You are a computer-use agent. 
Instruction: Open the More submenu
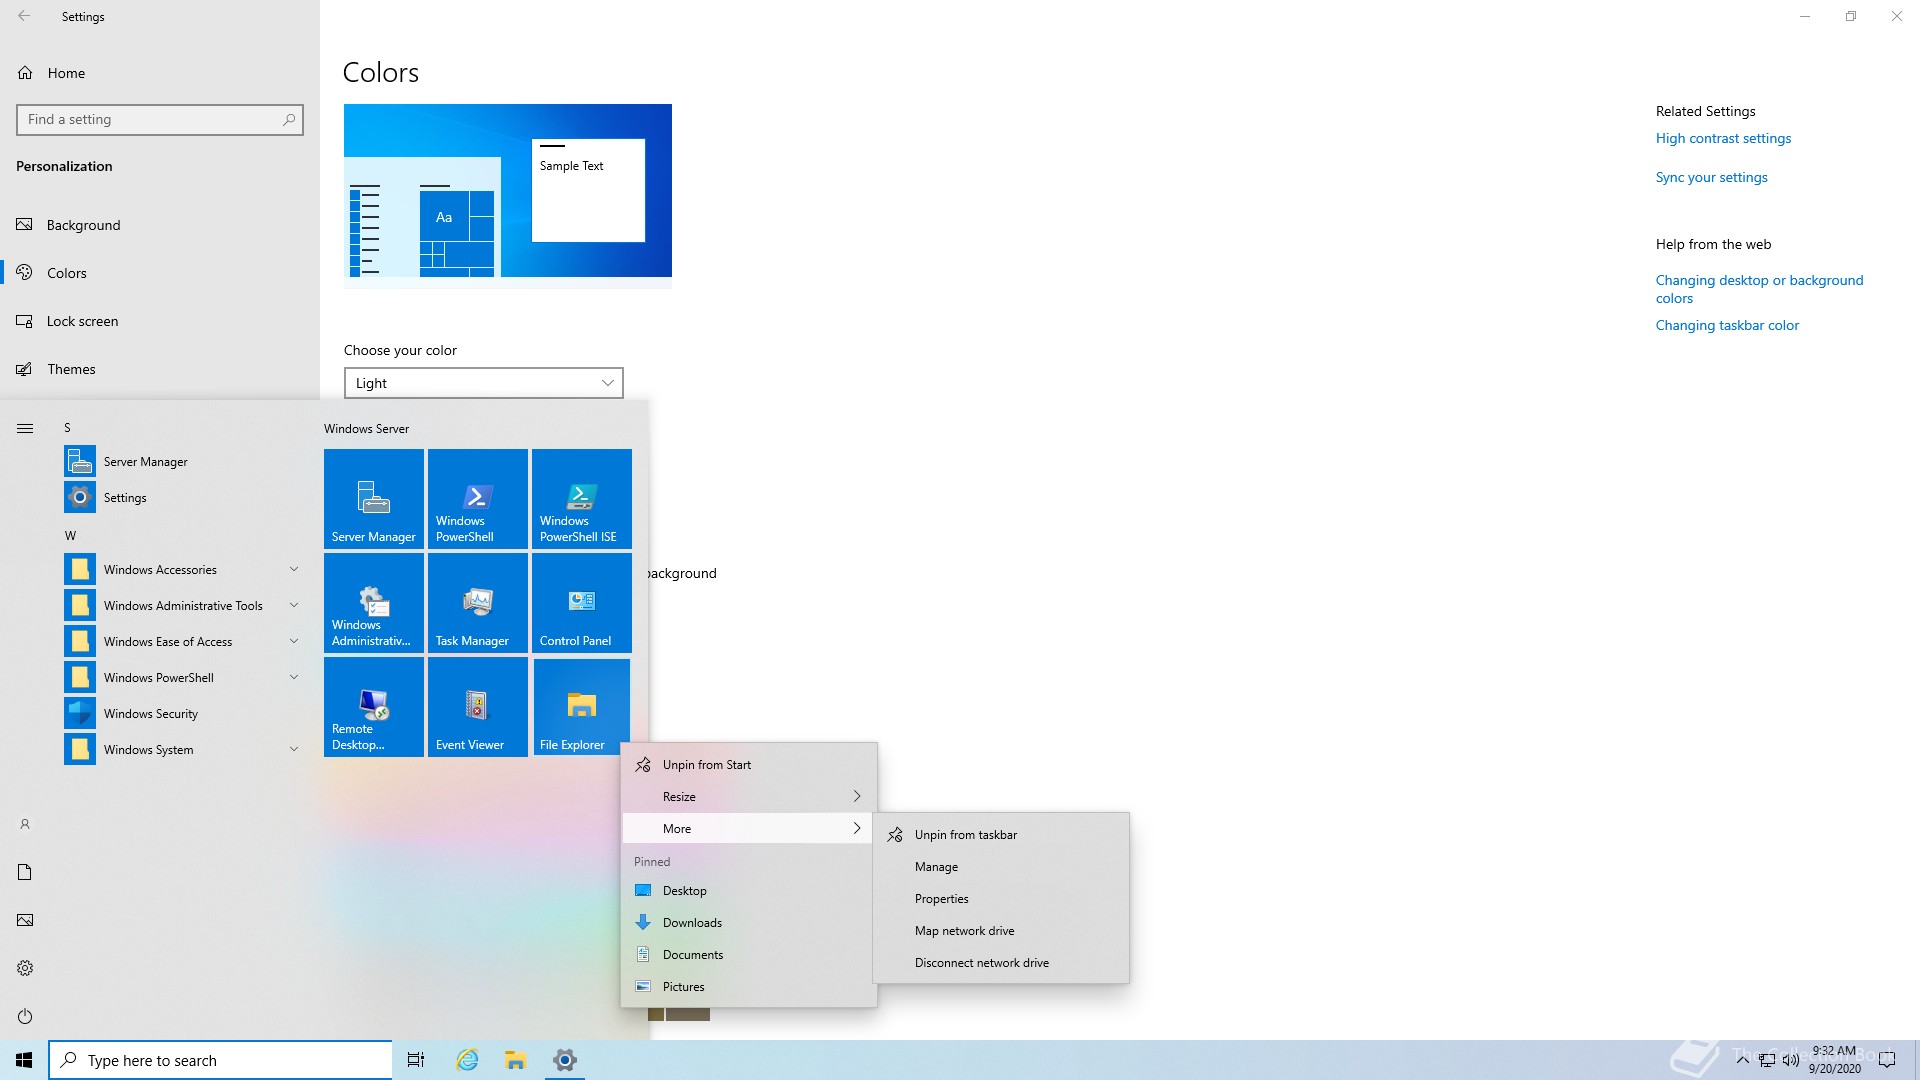[x=748, y=829]
